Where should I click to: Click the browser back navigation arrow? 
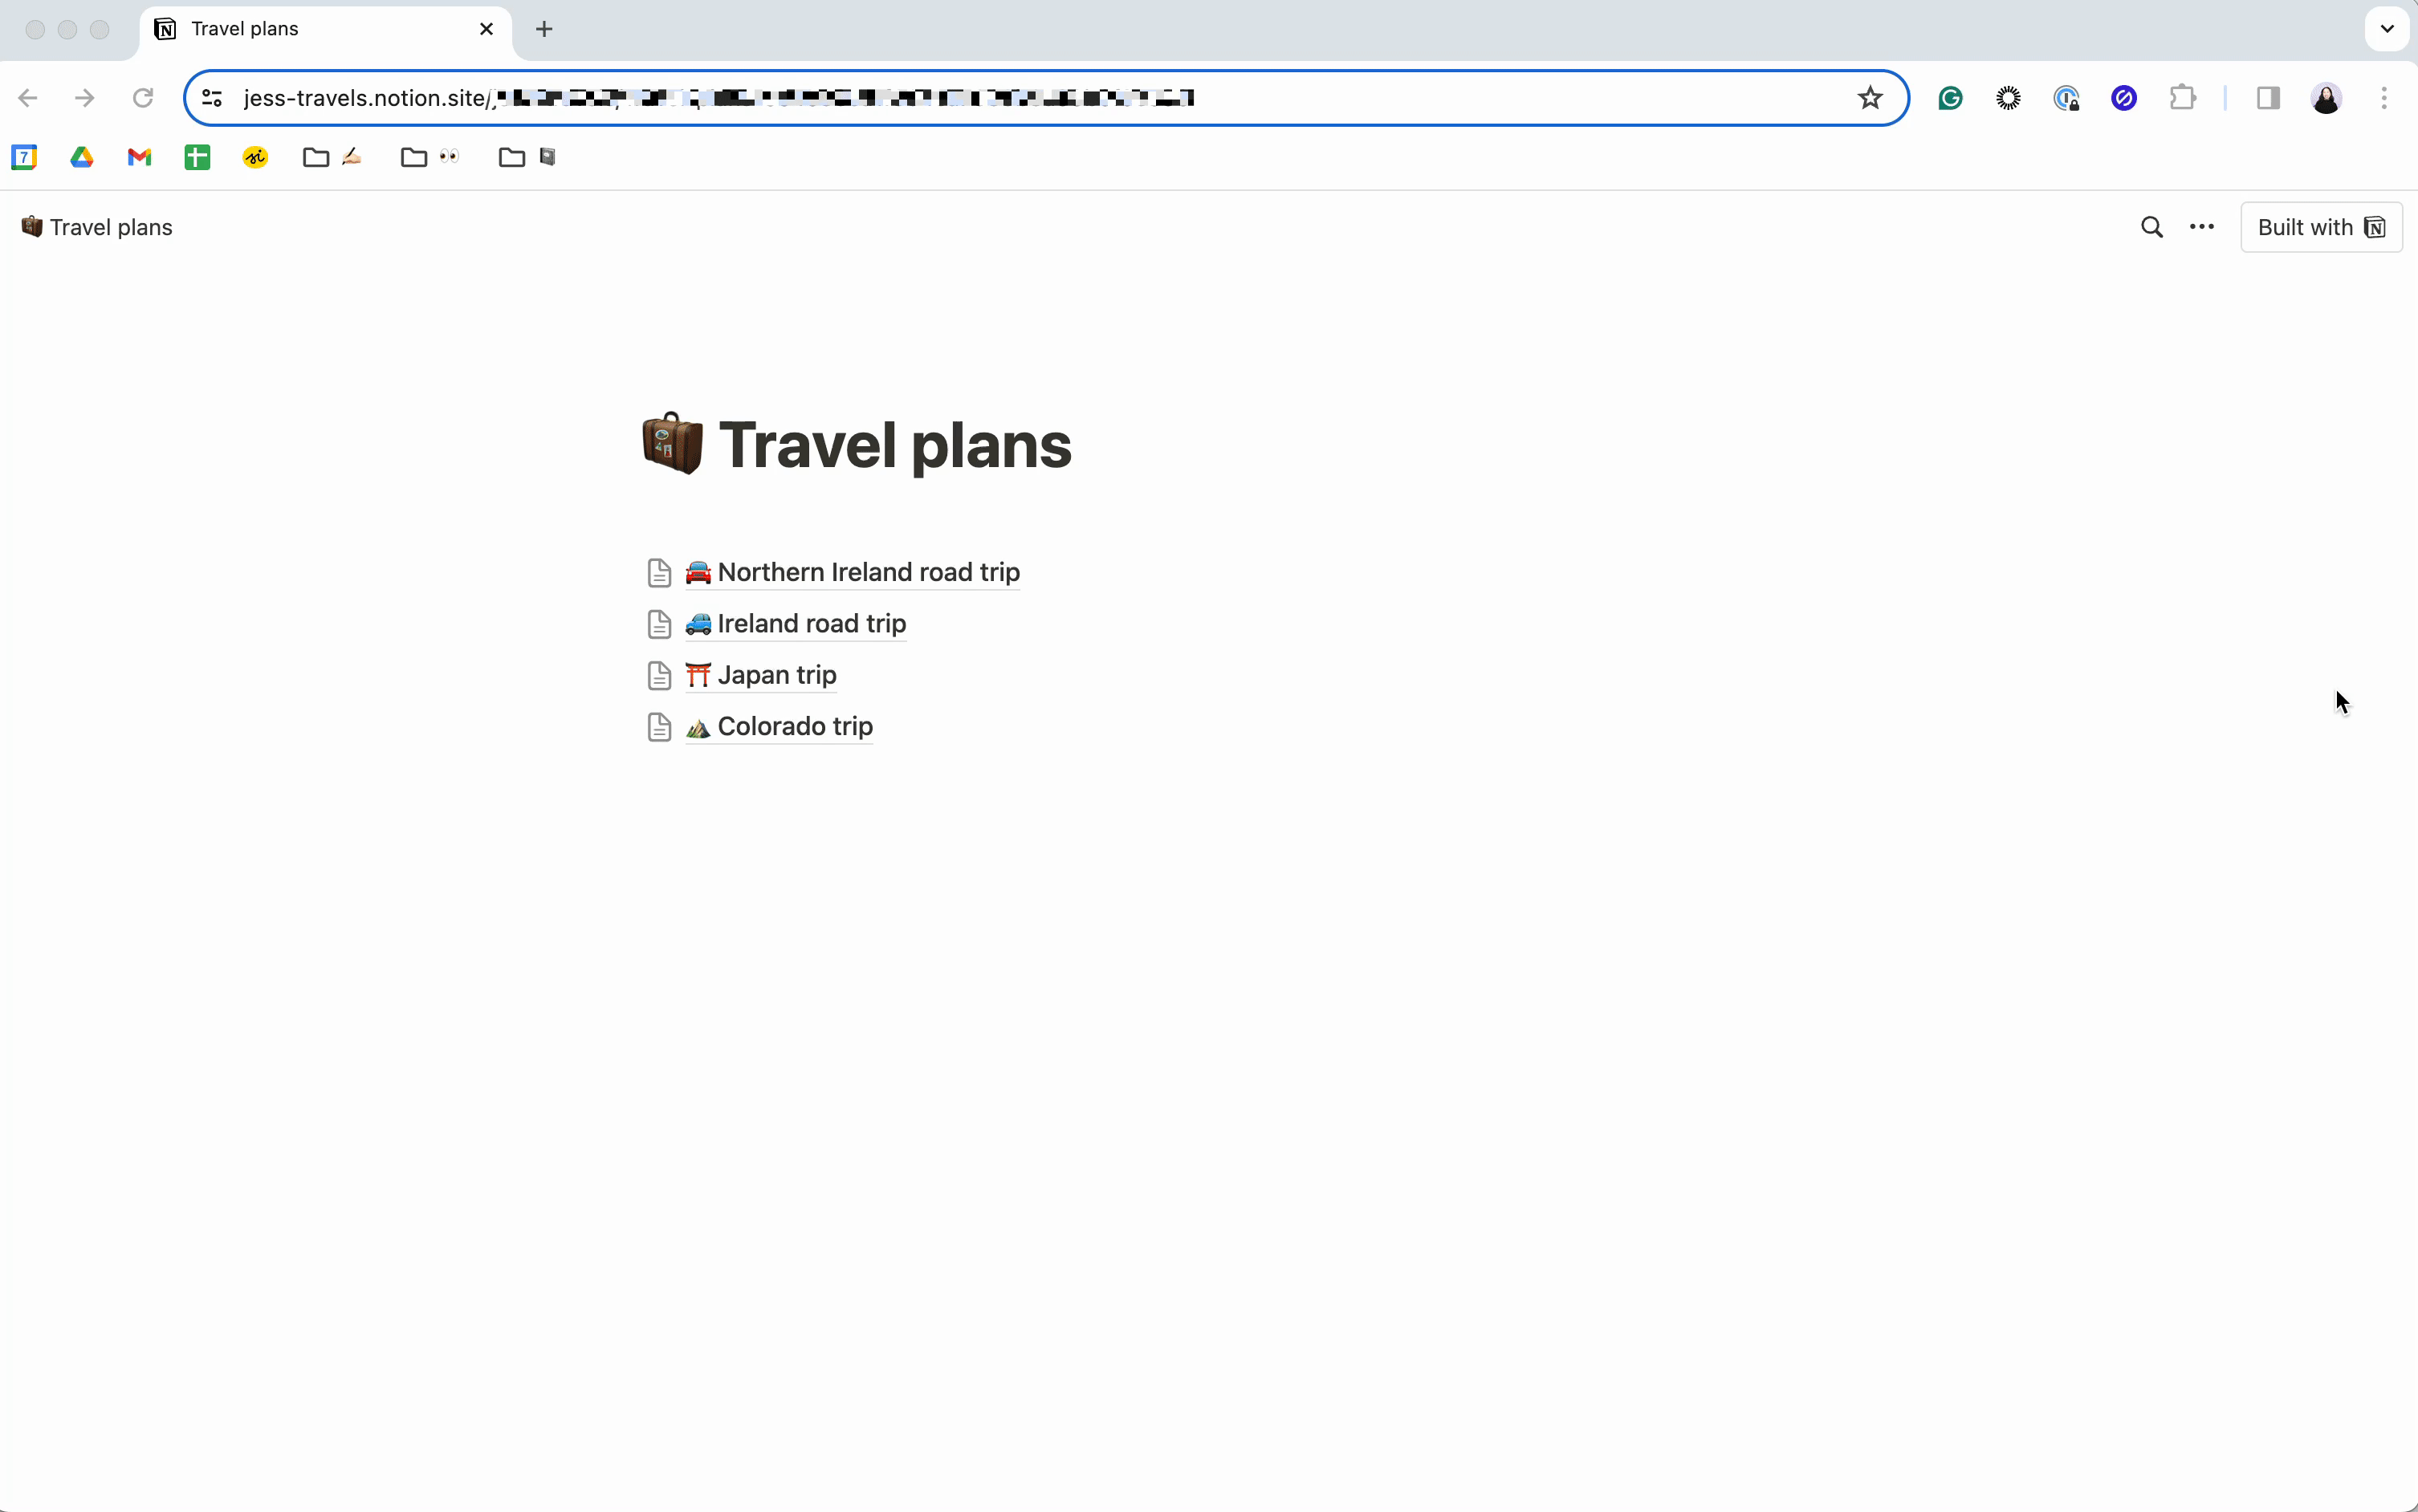tap(28, 100)
